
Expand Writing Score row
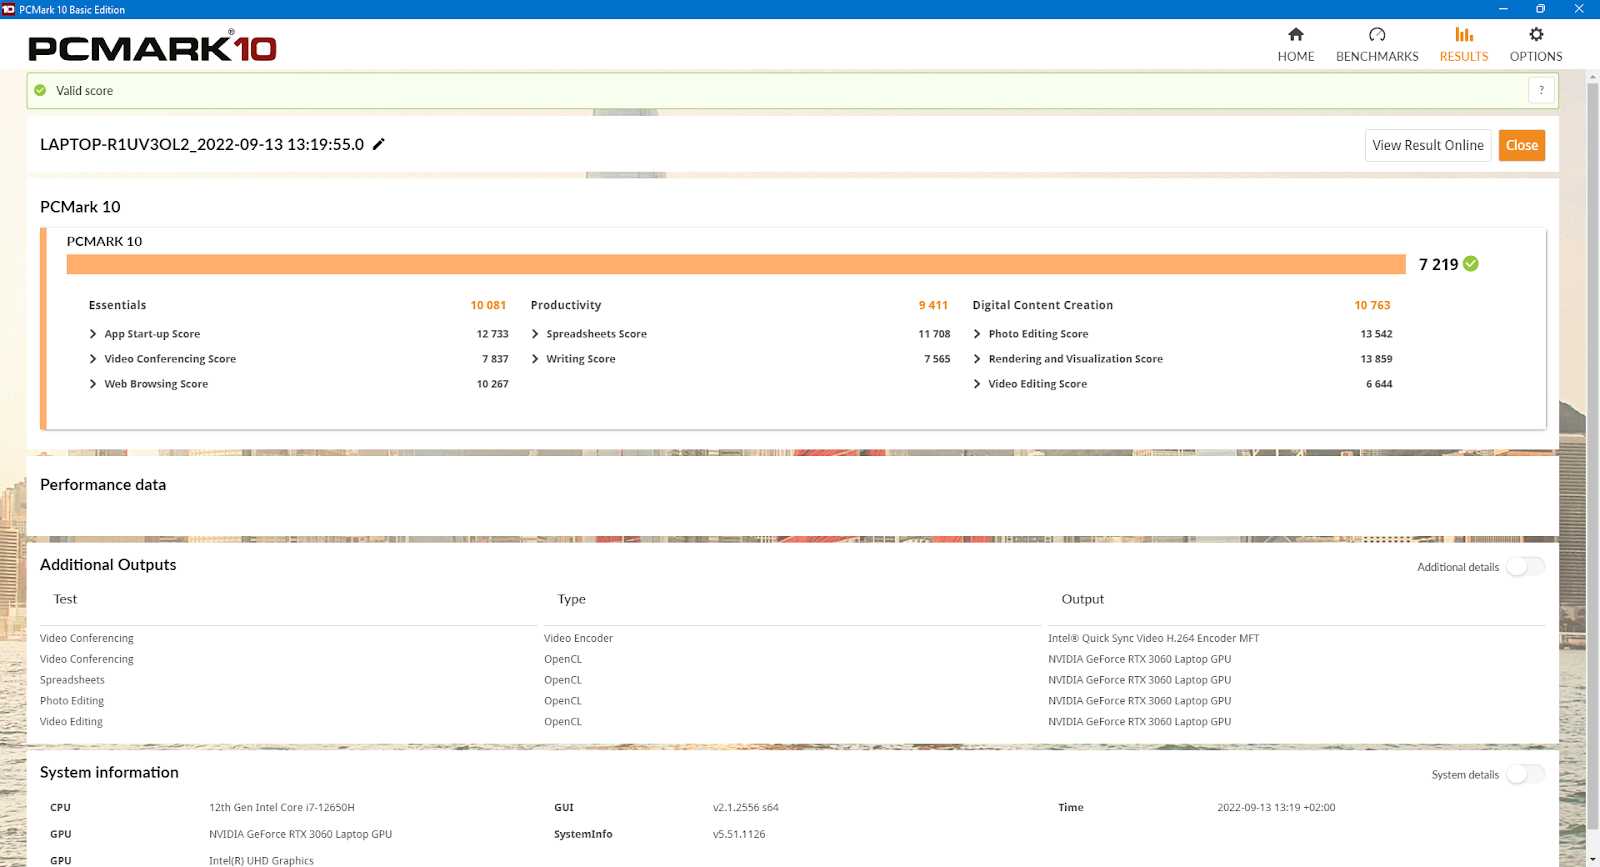click(x=535, y=359)
